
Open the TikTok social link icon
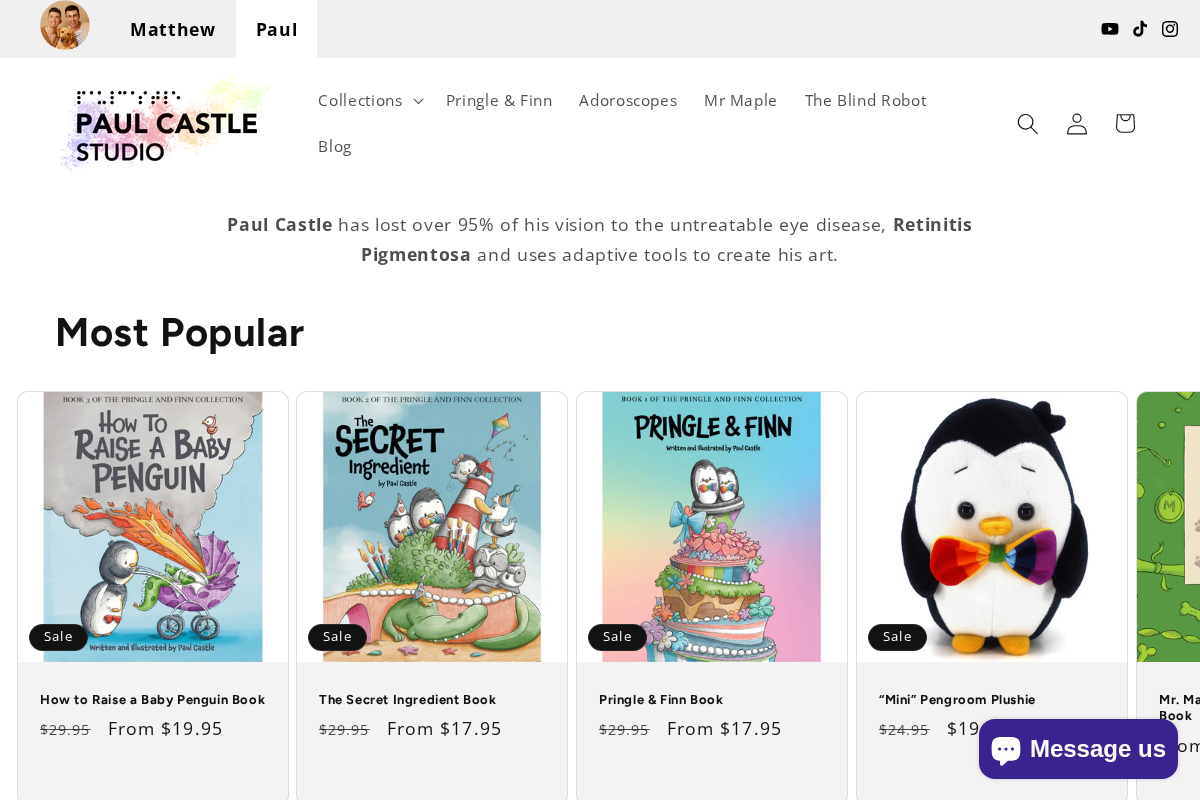click(1140, 29)
